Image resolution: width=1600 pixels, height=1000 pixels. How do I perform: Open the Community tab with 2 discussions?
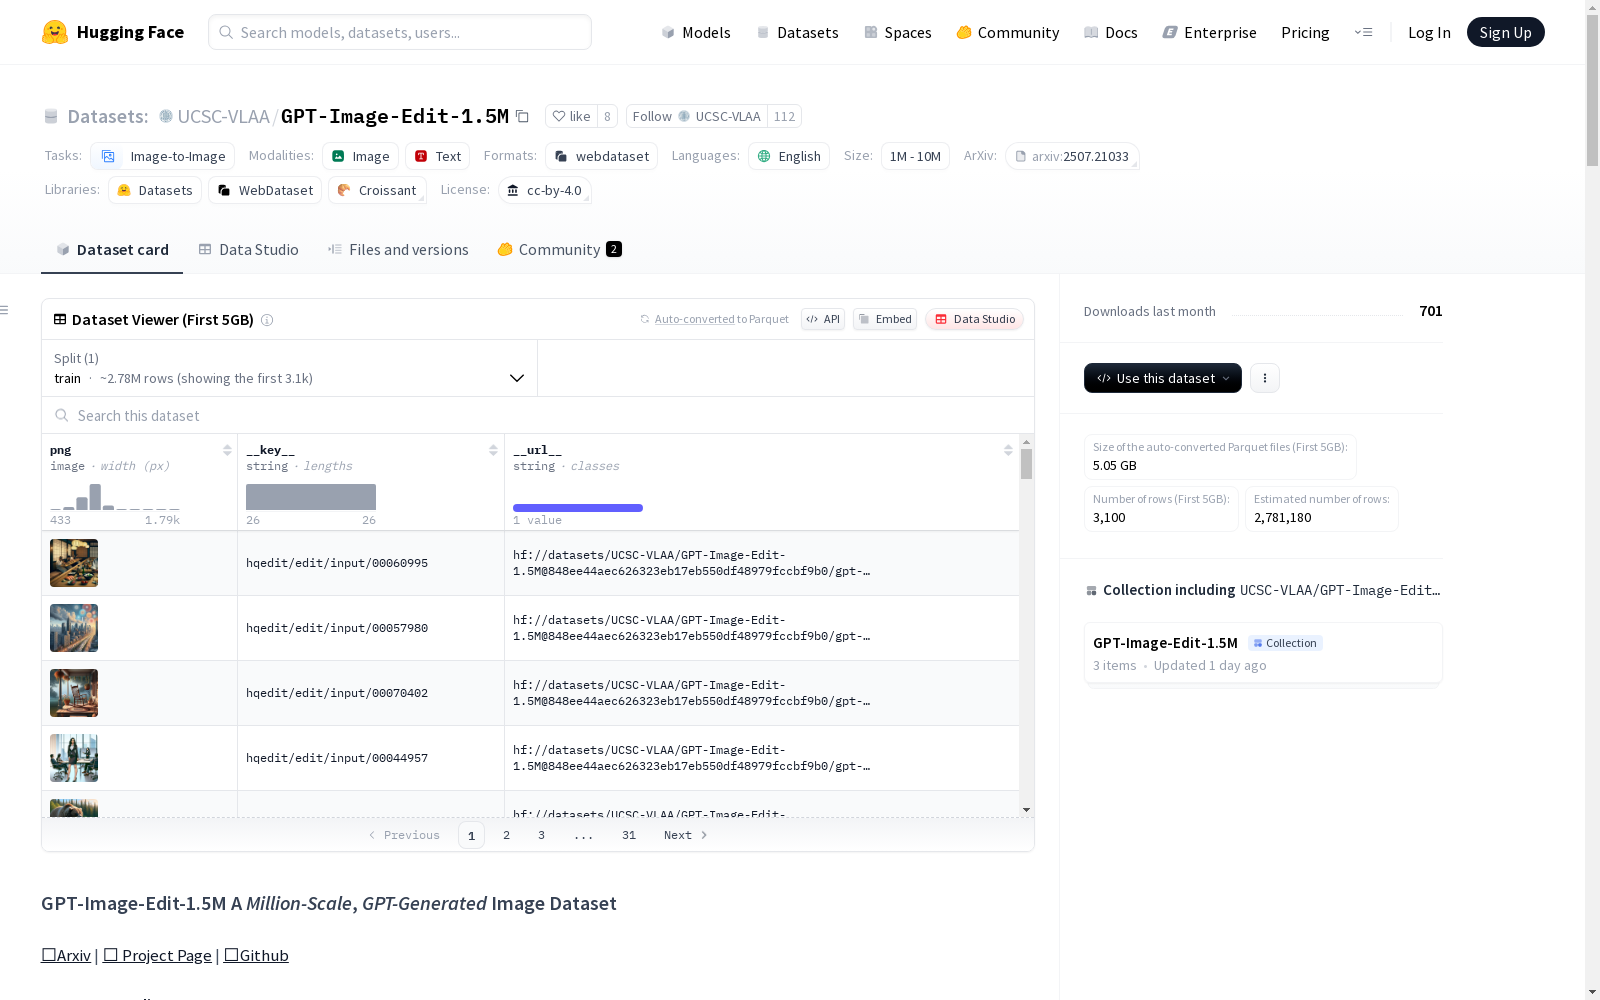pyautogui.click(x=559, y=250)
